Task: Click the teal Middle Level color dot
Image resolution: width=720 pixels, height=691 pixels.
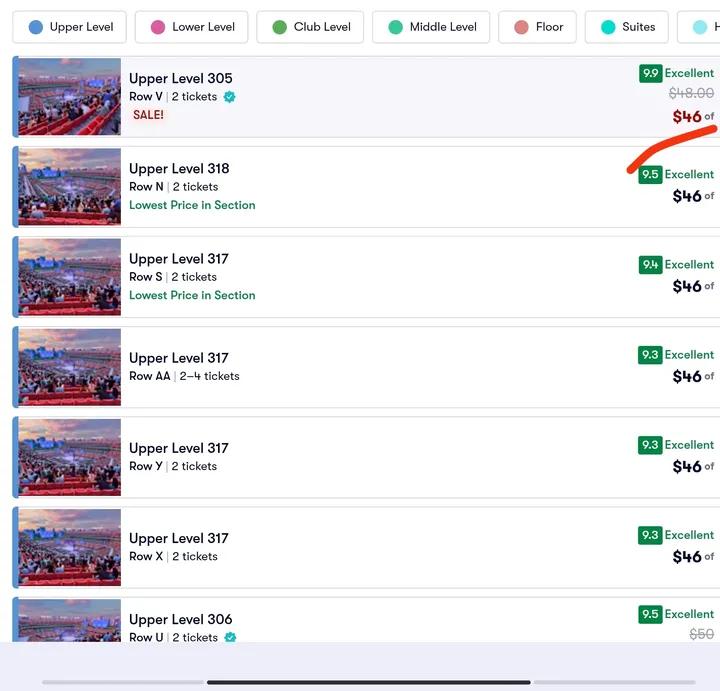Action: pos(395,27)
